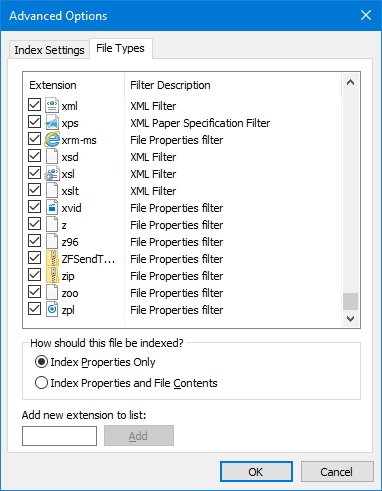This screenshot has height=491, width=382.
Task: Click the zip compressed folder icon
Action: click(x=52, y=275)
